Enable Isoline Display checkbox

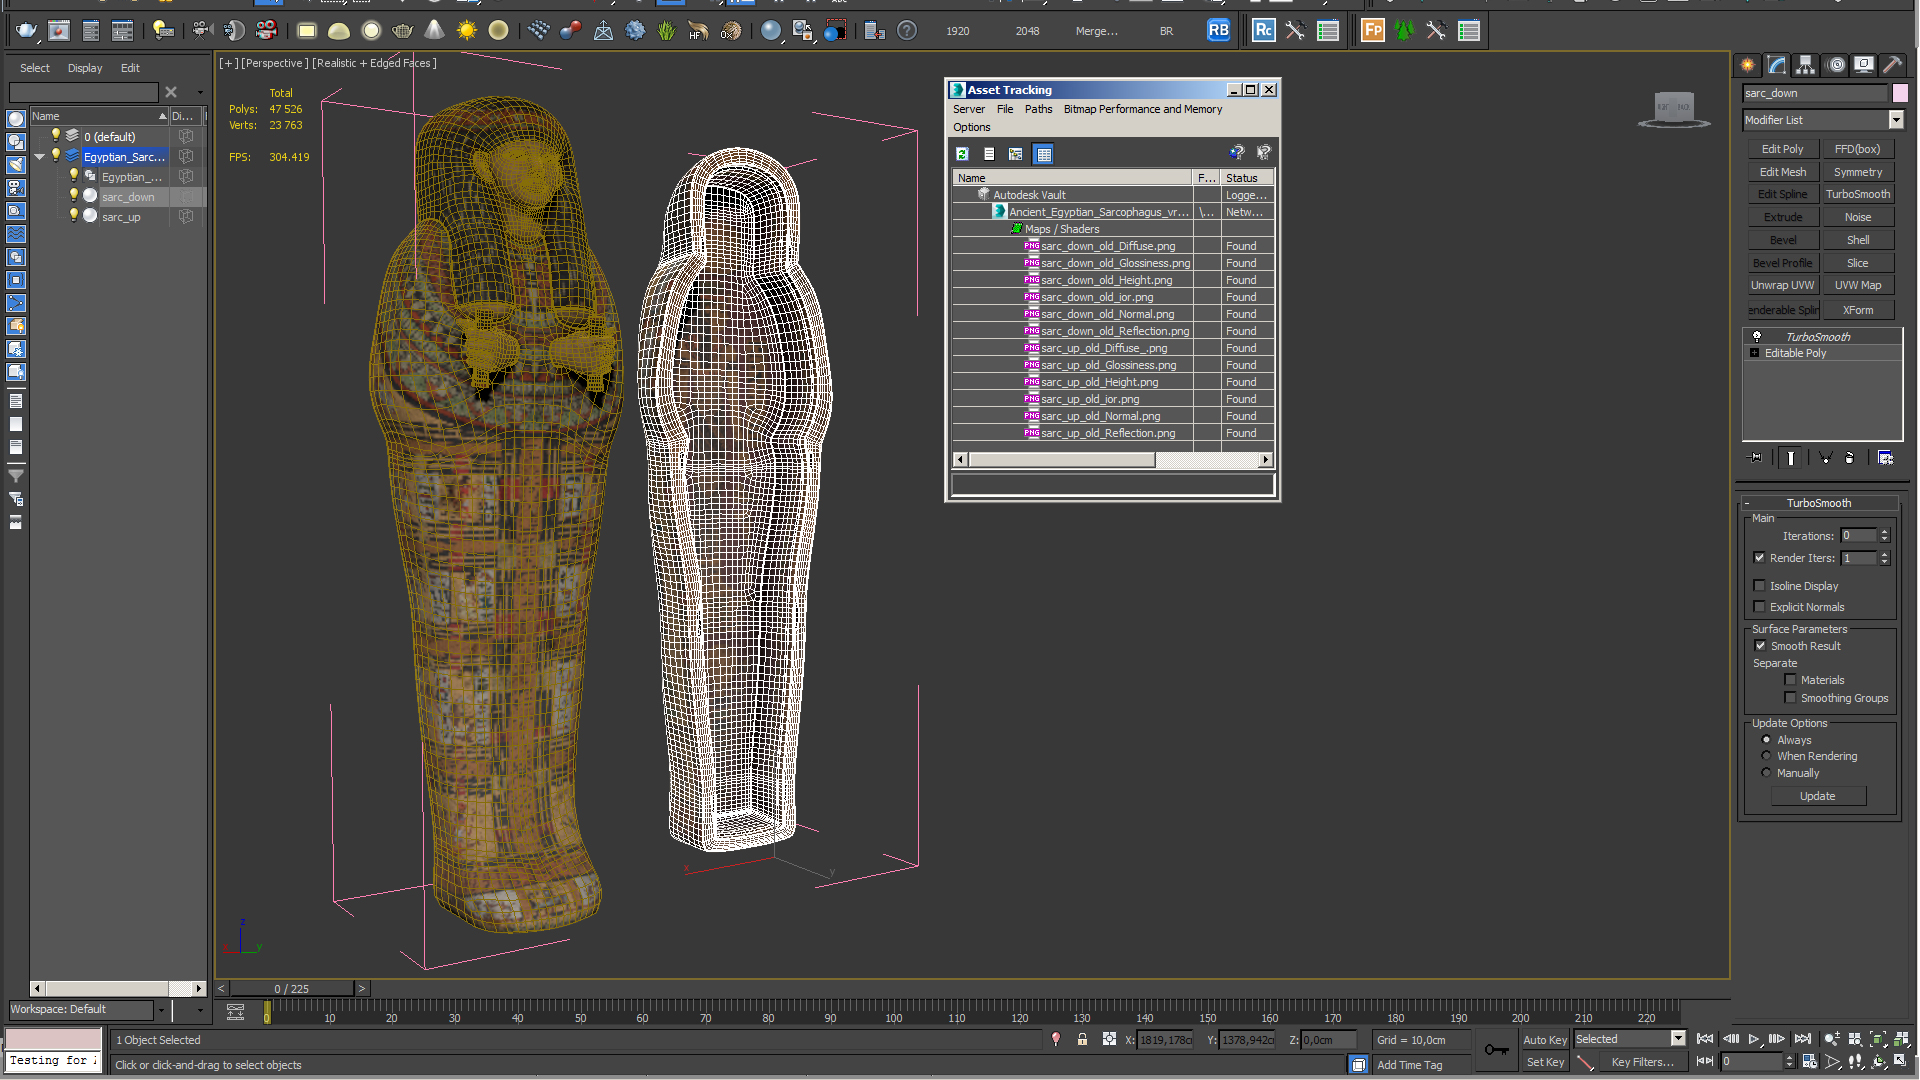click(1760, 586)
